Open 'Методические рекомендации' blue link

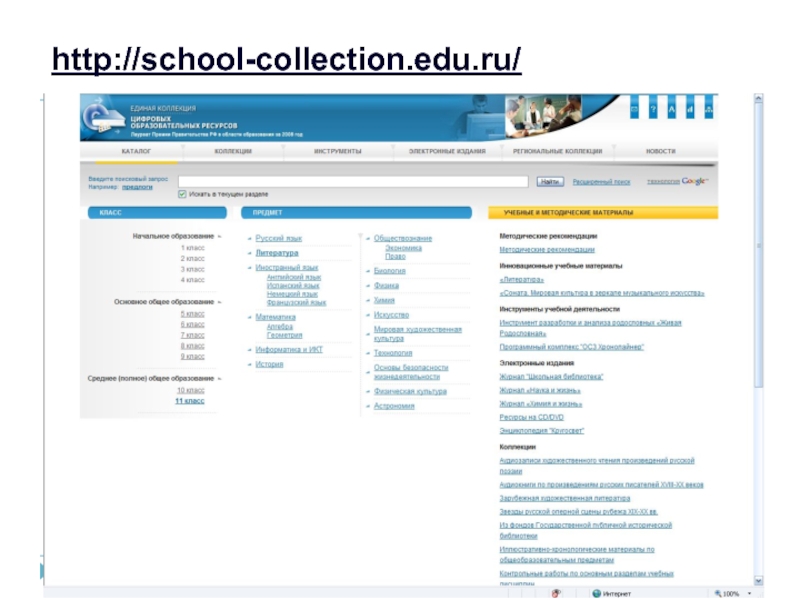pos(547,249)
